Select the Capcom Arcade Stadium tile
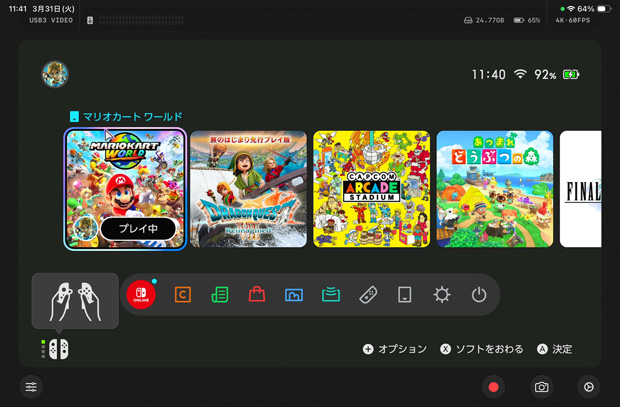This screenshot has width=620, height=407. (x=372, y=189)
